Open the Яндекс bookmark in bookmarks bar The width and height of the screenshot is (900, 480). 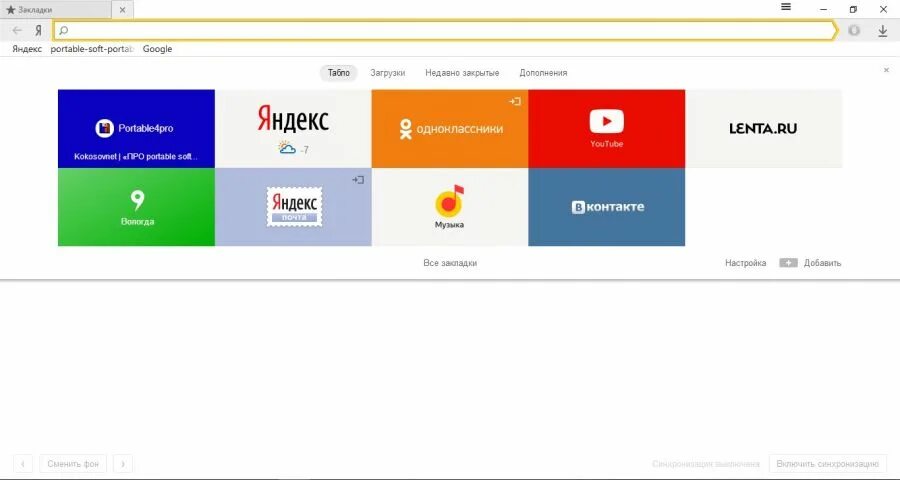(x=27, y=49)
